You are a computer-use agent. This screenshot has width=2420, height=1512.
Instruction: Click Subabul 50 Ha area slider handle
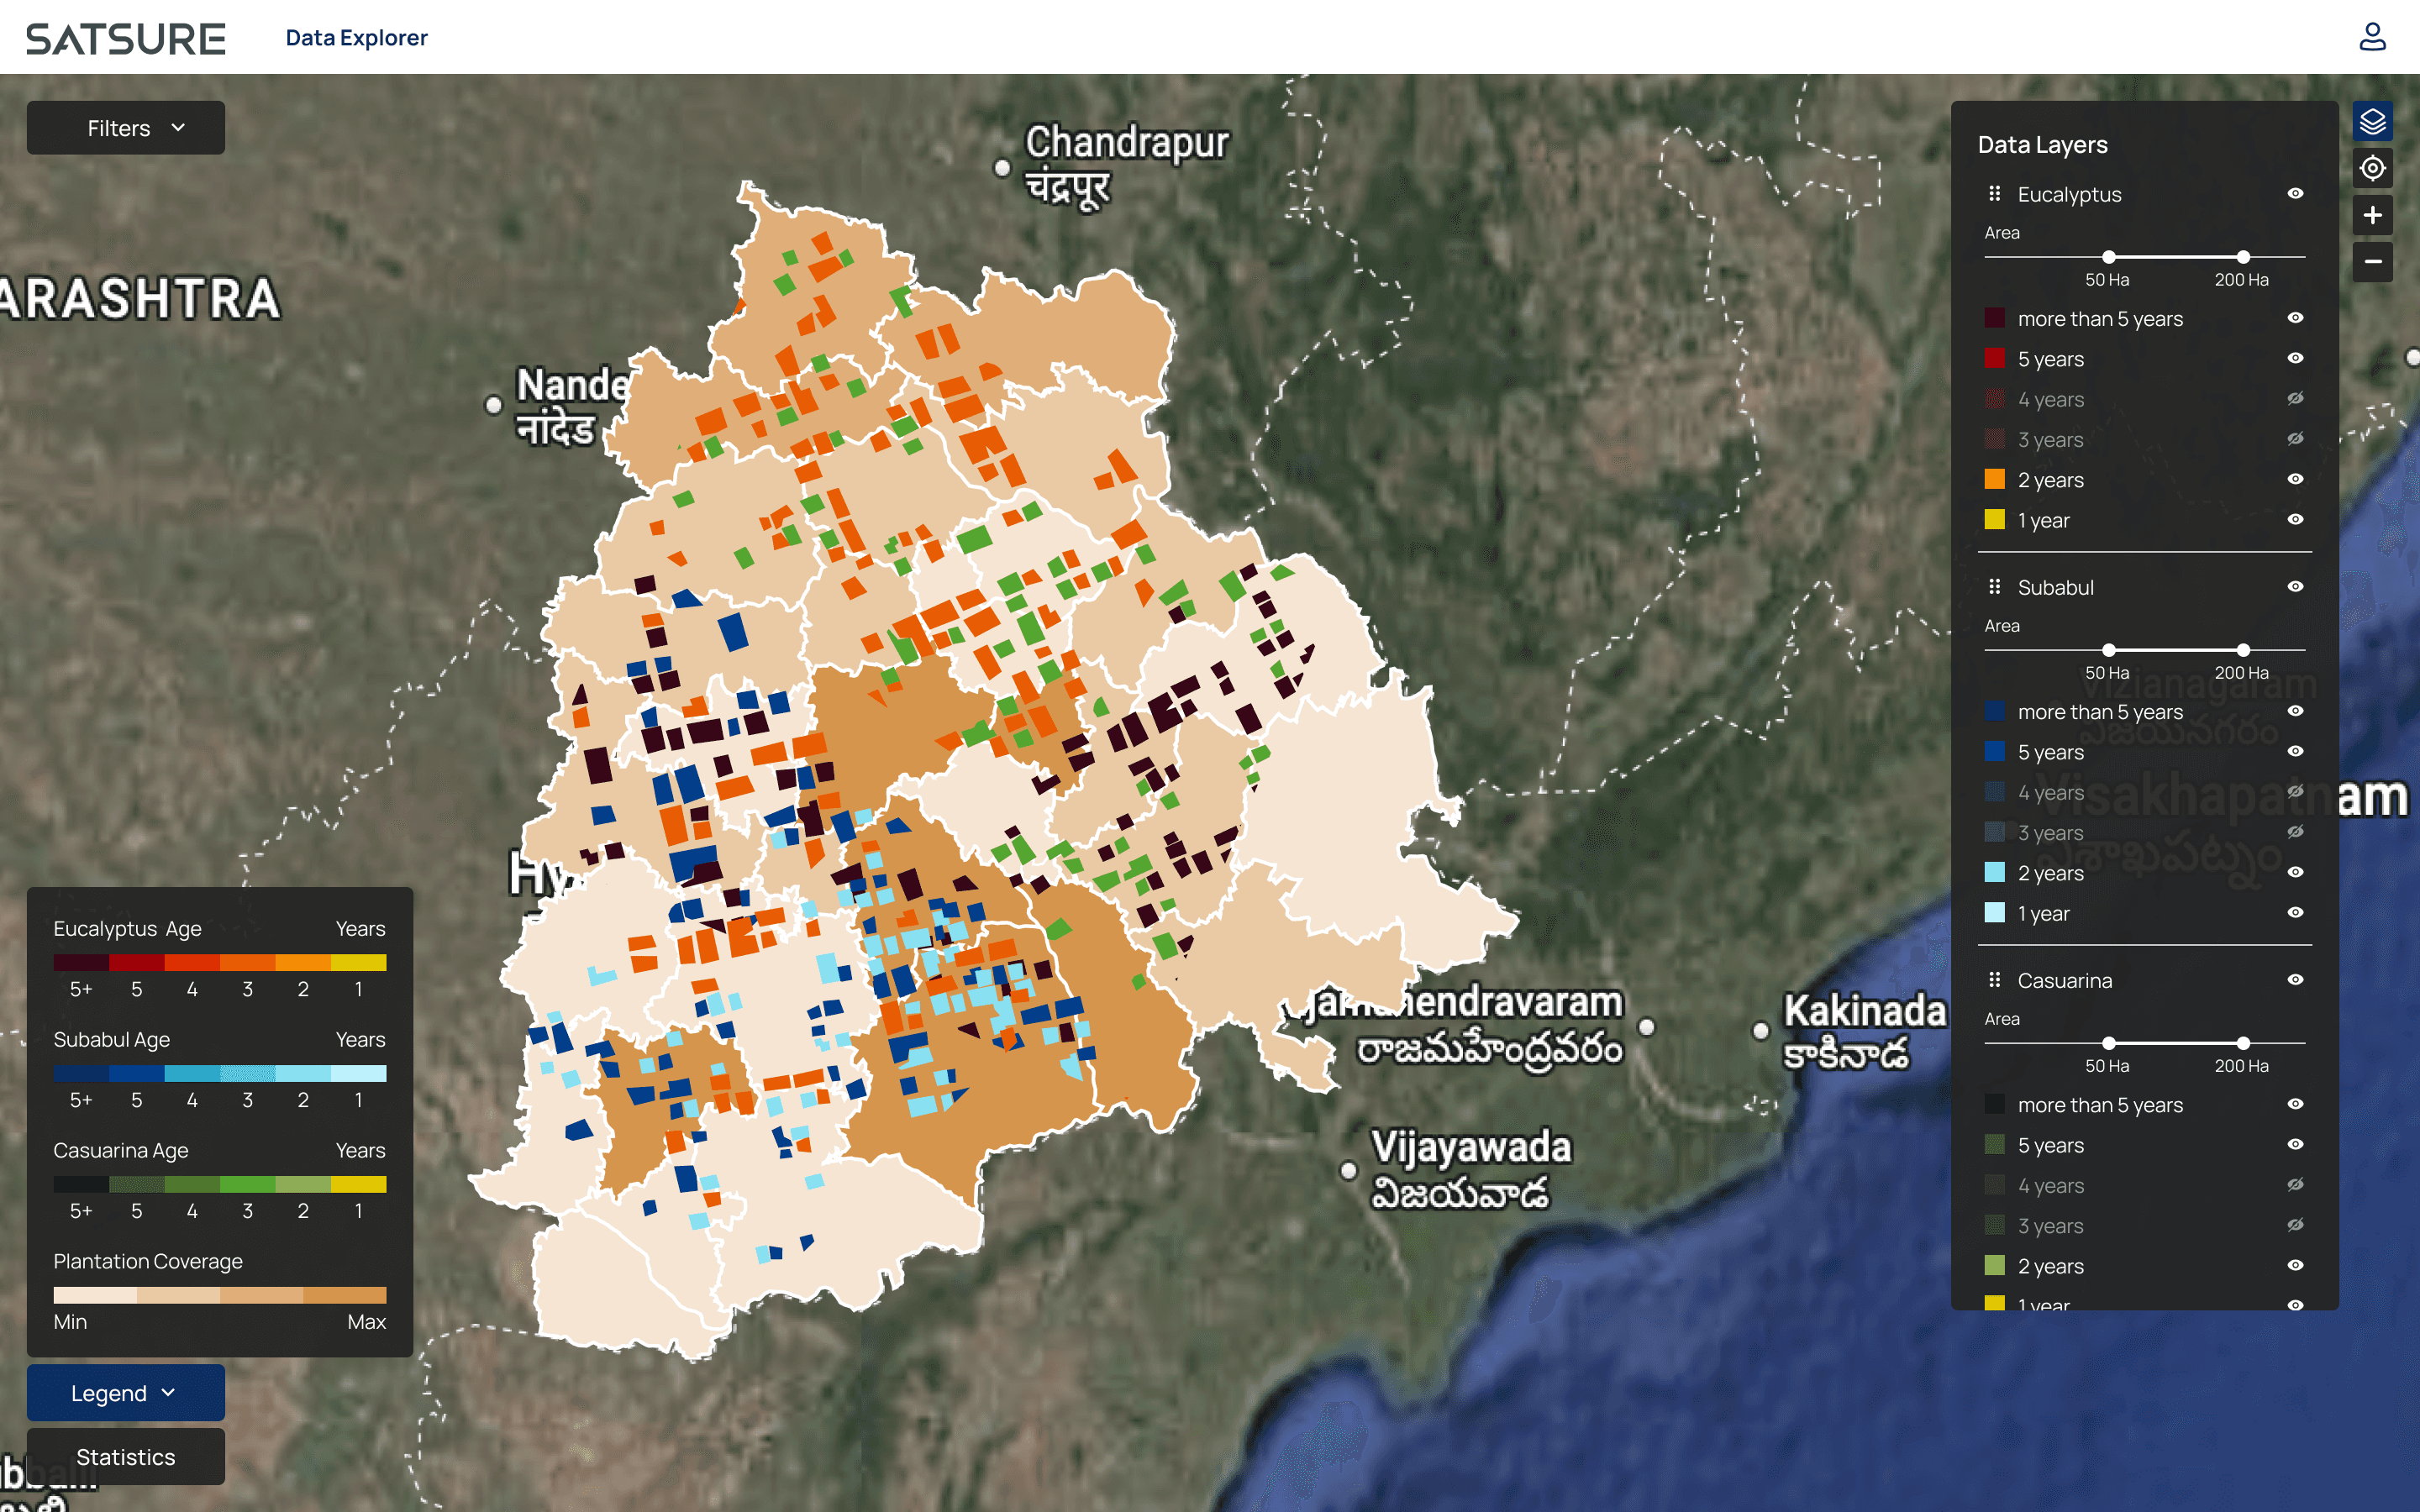(x=2108, y=650)
